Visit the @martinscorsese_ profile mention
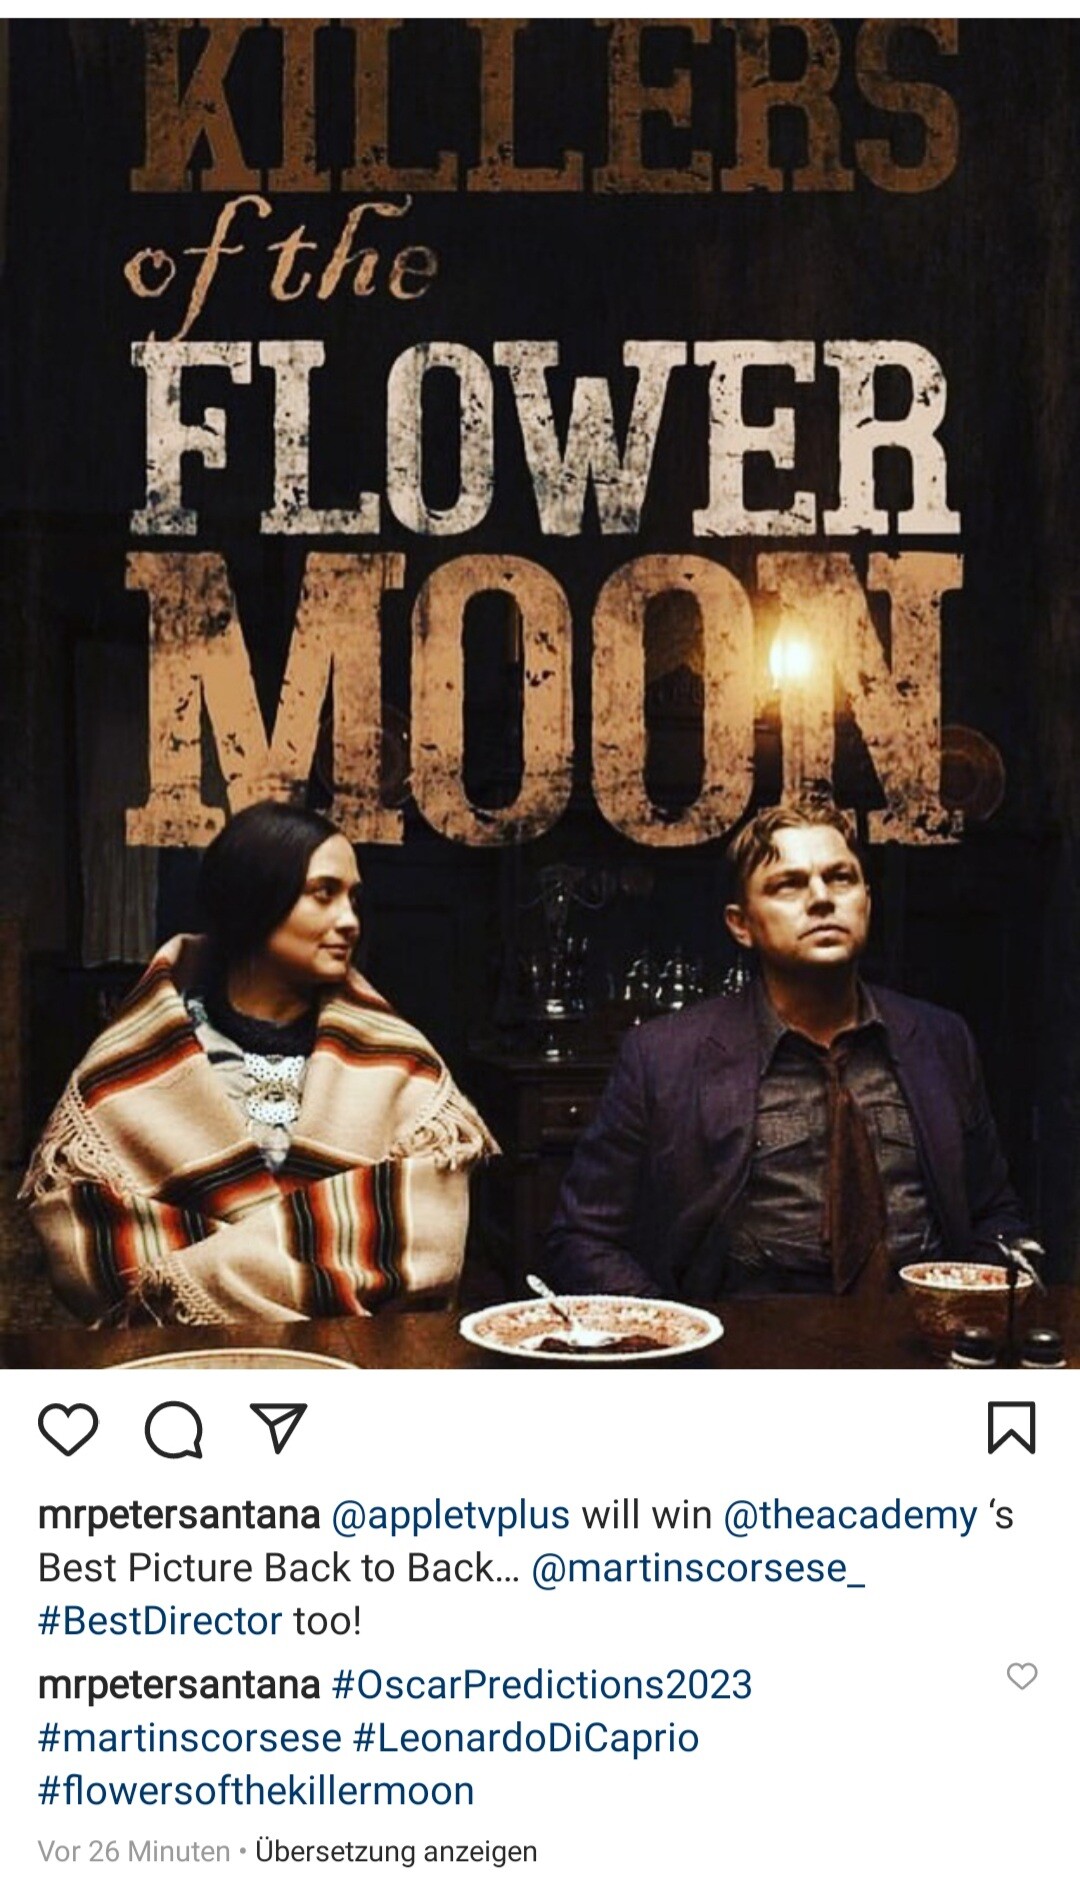This screenshot has width=1080, height=1893. [x=698, y=1568]
